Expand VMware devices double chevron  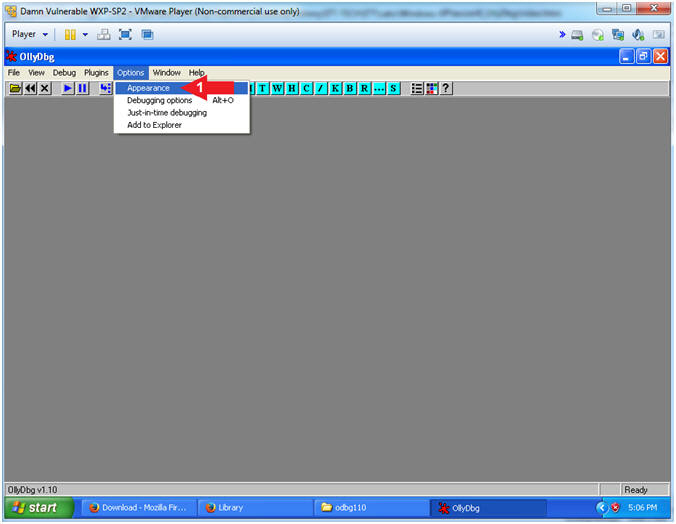tap(562, 34)
